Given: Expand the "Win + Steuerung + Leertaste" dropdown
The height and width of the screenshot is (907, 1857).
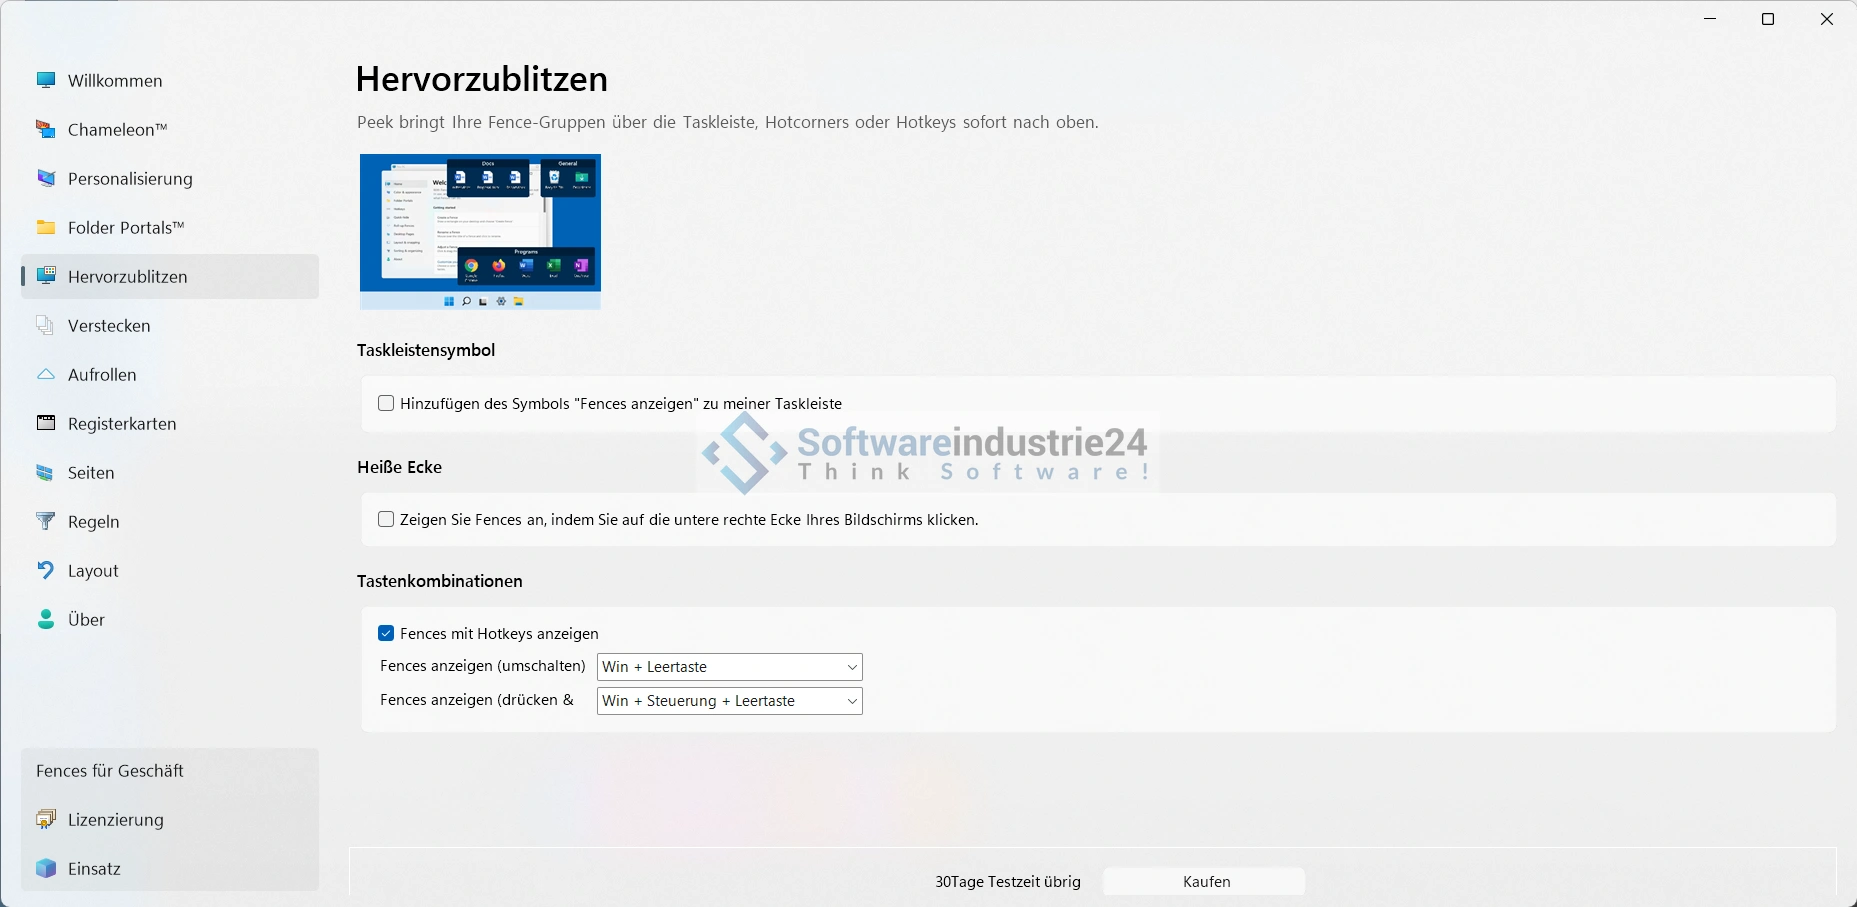Looking at the screenshot, I should pyautogui.click(x=729, y=701).
